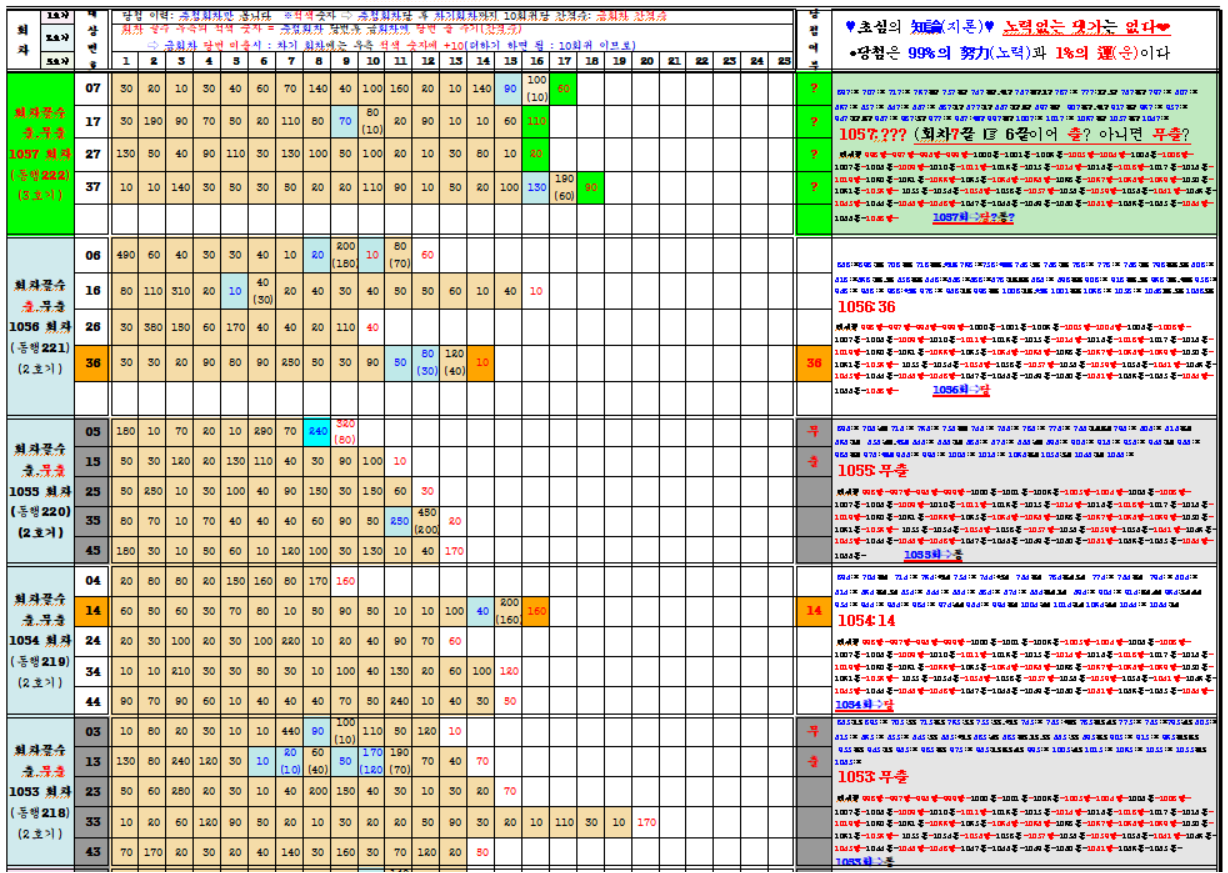This screenshot has width=1228, height=873.
Task: Click the '1057 회차' round label cell
Action: (37, 153)
